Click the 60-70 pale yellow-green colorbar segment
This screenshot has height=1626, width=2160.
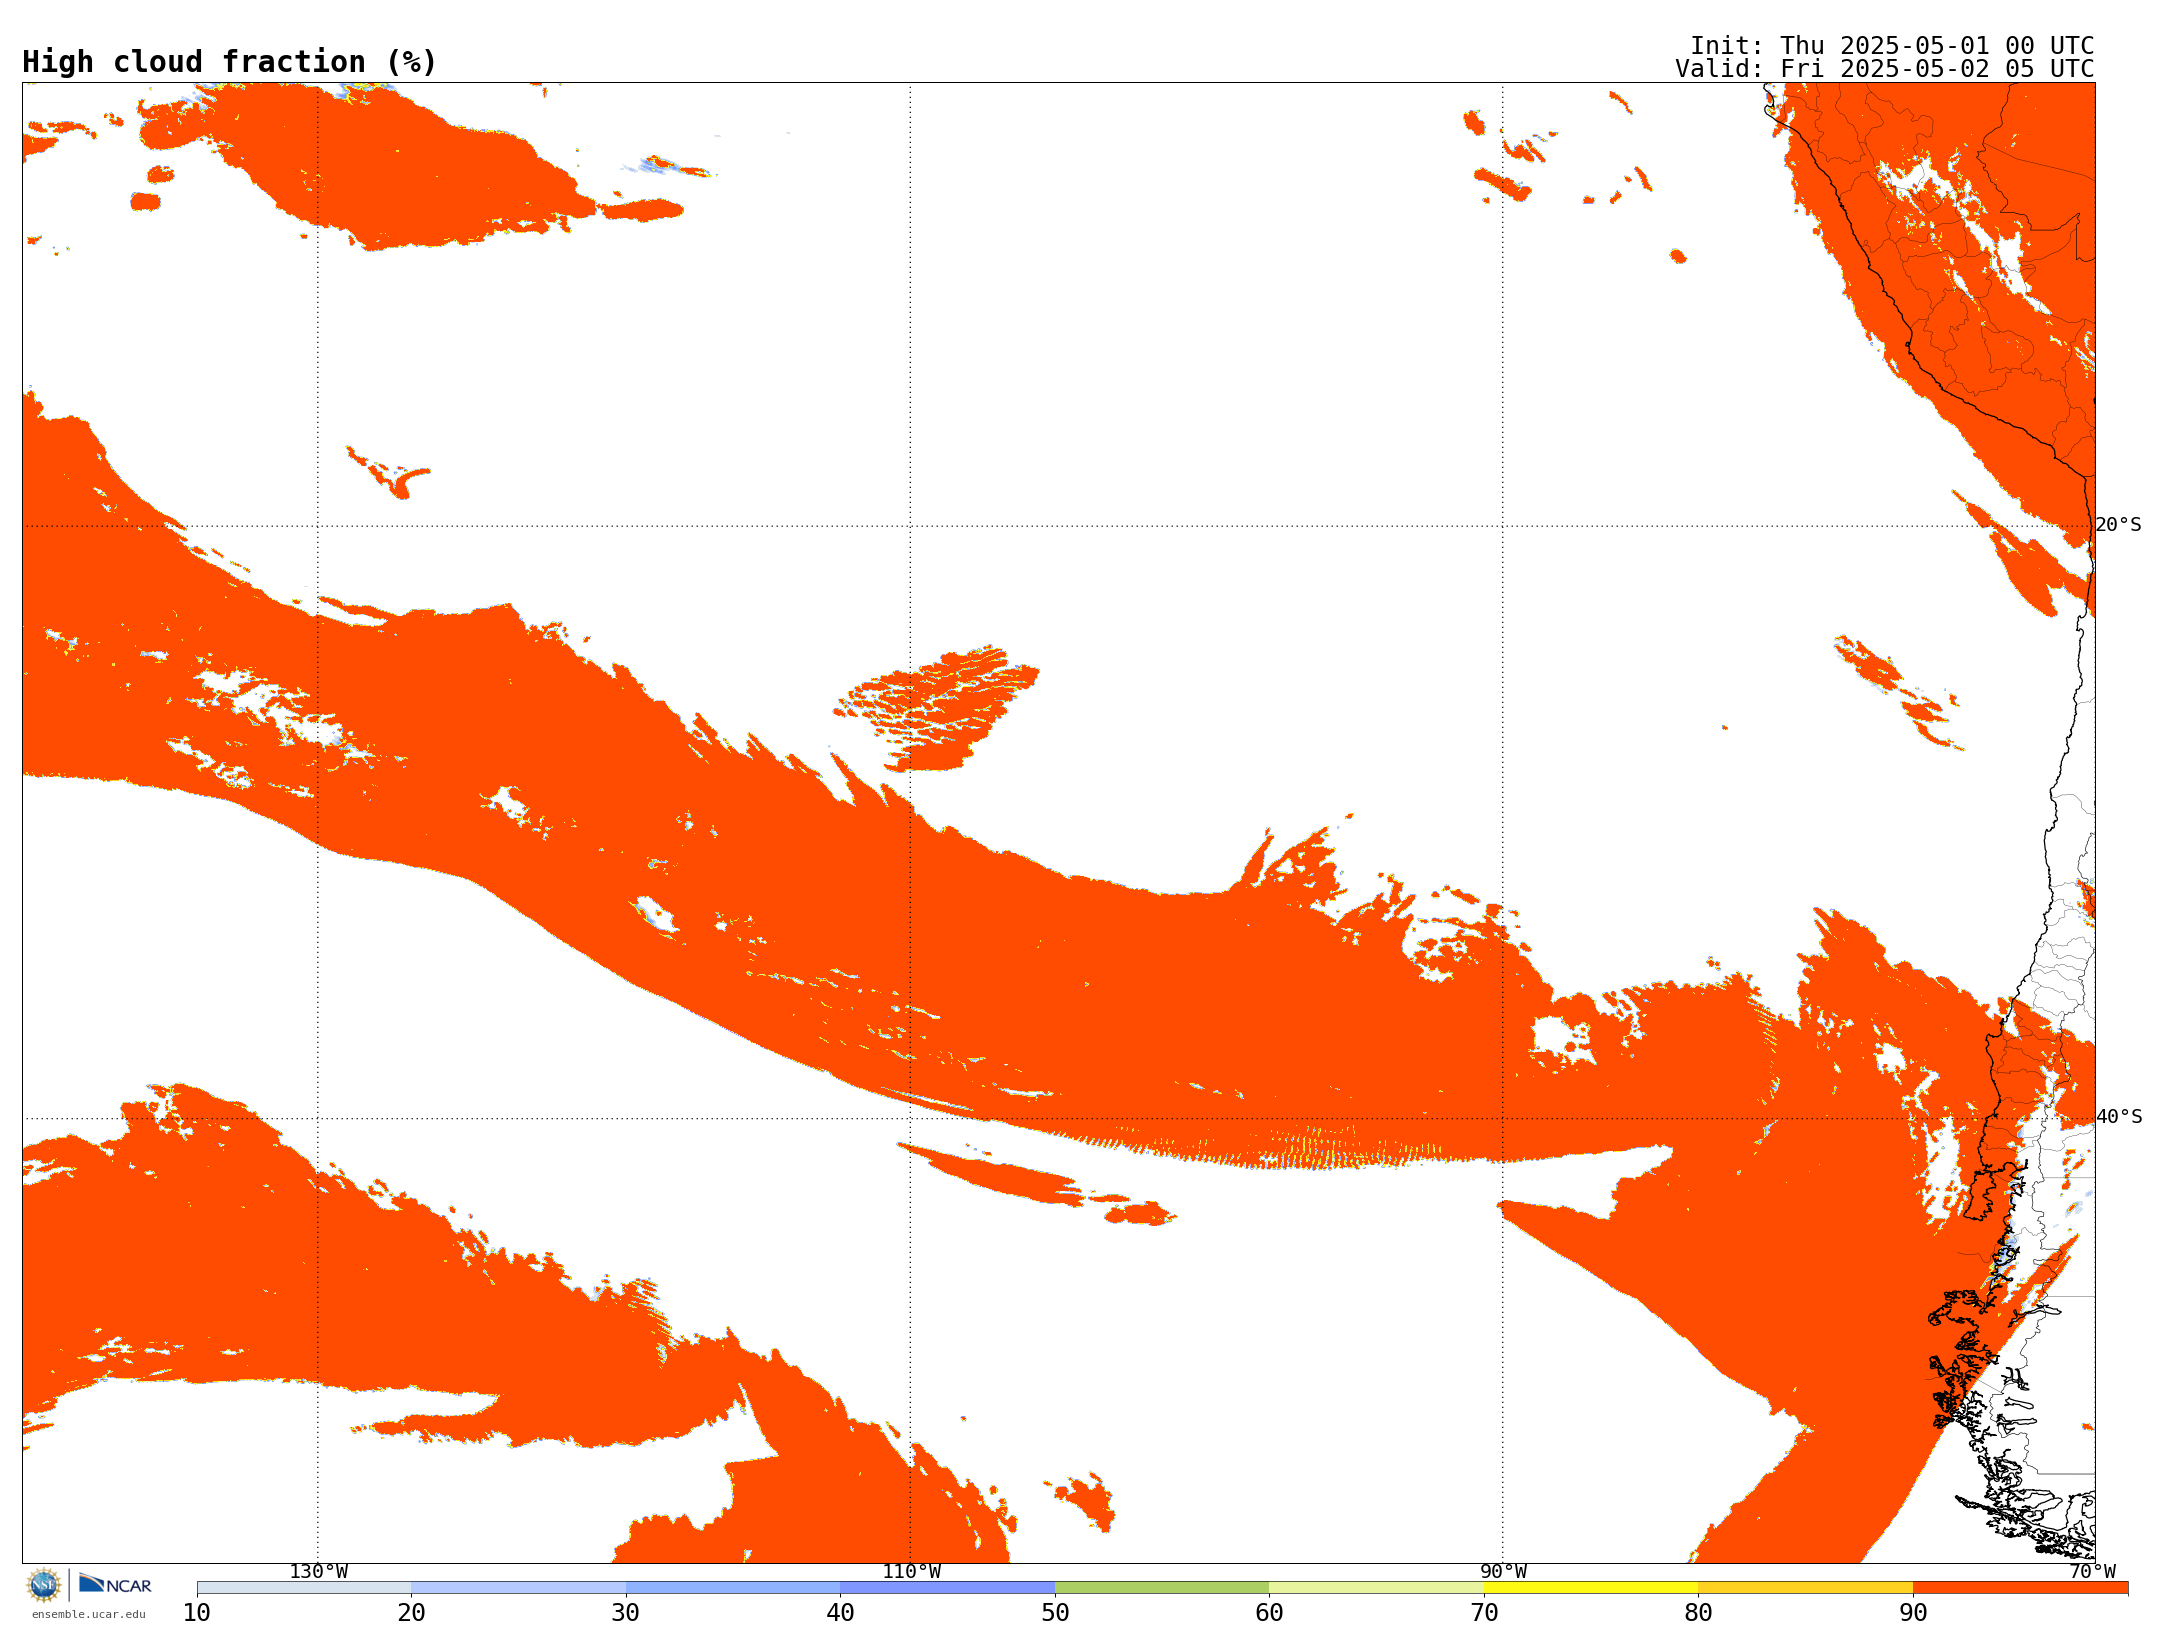[x=1376, y=1588]
